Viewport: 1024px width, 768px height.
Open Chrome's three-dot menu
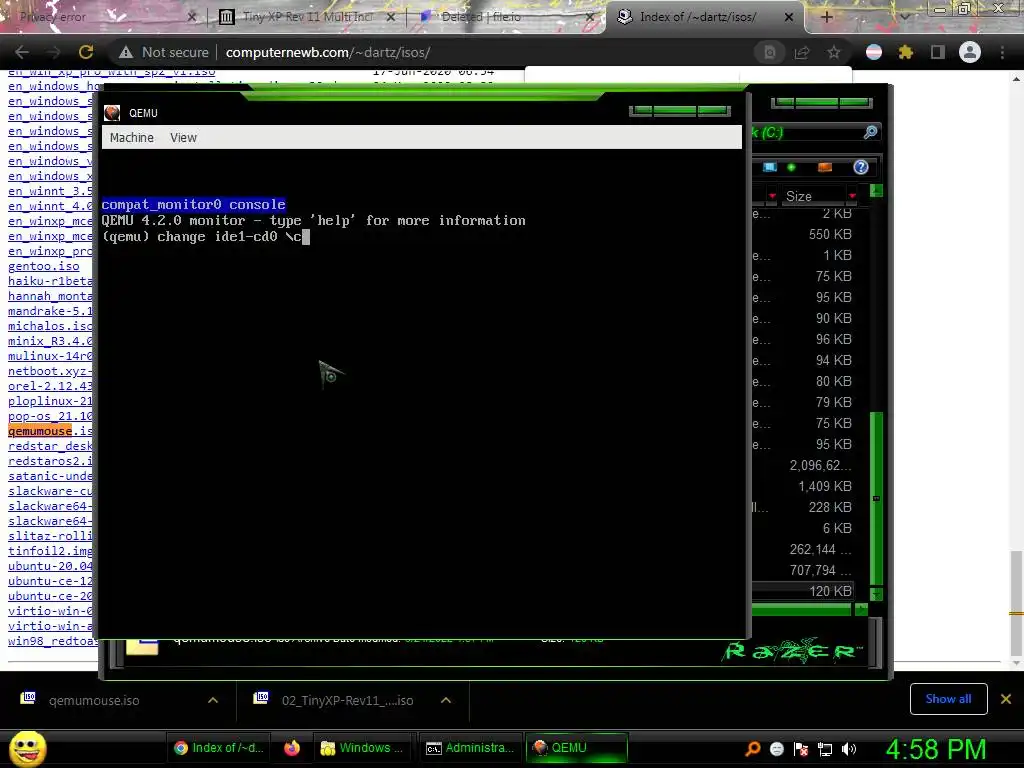pos(1002,52)
